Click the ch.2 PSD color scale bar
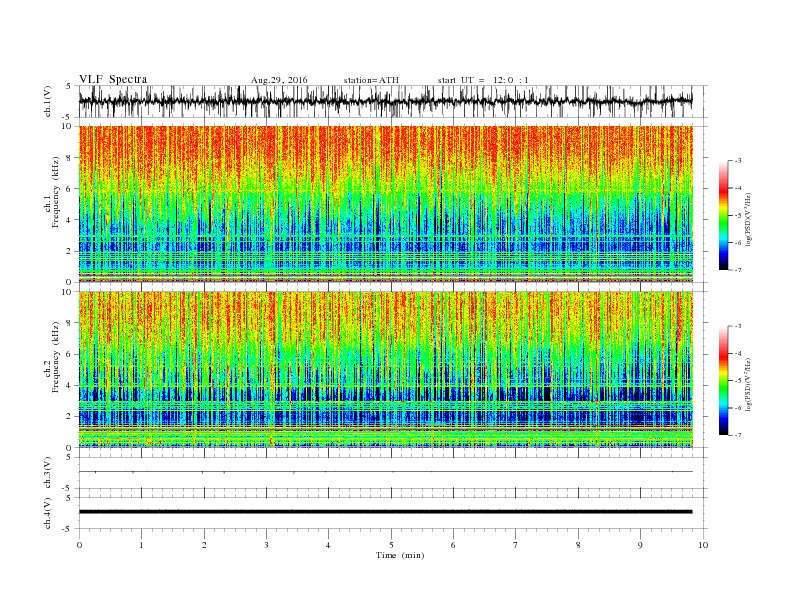792x612 pixels. (x=724, y=380)
